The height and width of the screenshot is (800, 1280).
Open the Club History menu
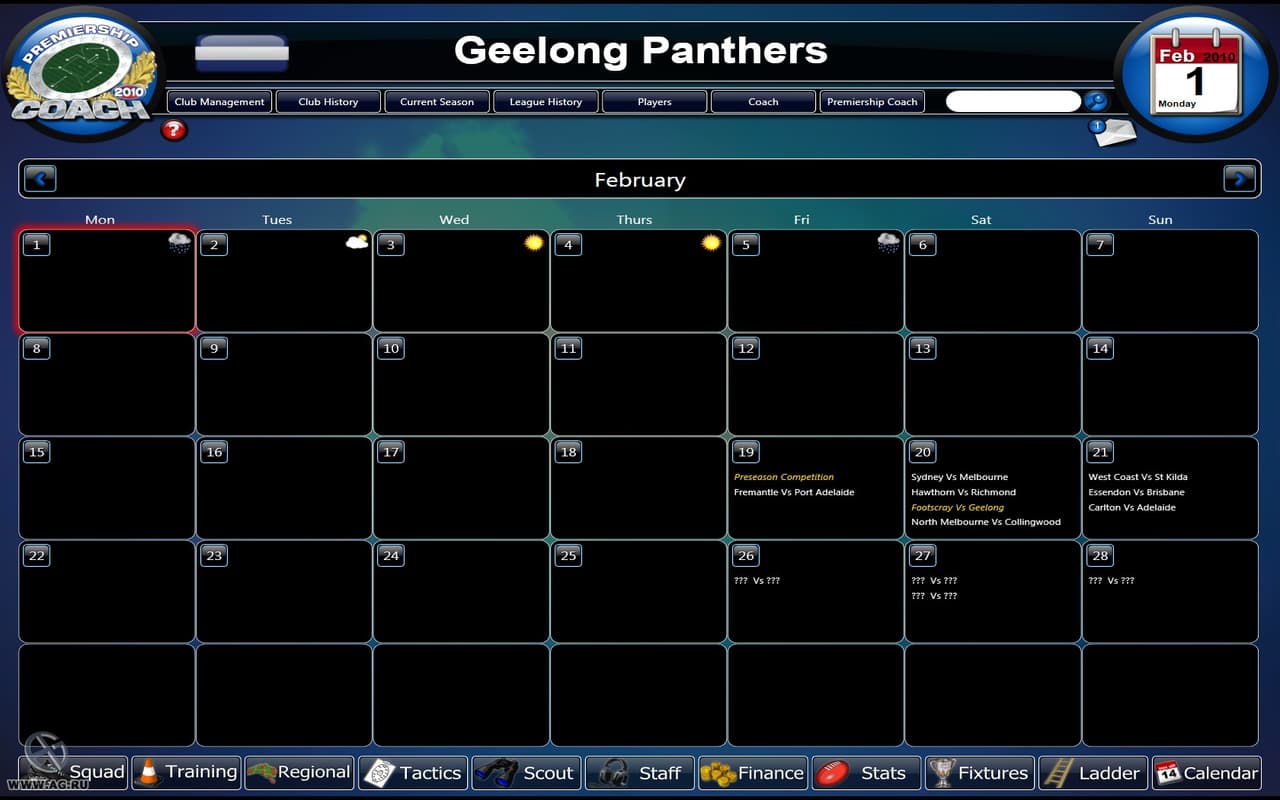328,101
